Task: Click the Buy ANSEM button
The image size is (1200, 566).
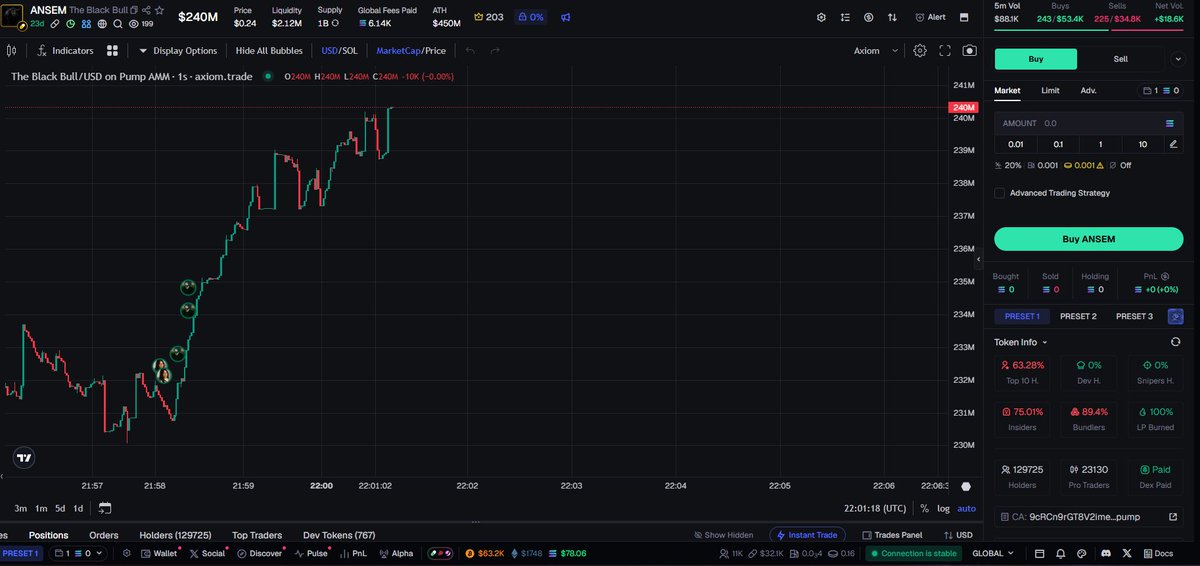Action: (1088, 239)
